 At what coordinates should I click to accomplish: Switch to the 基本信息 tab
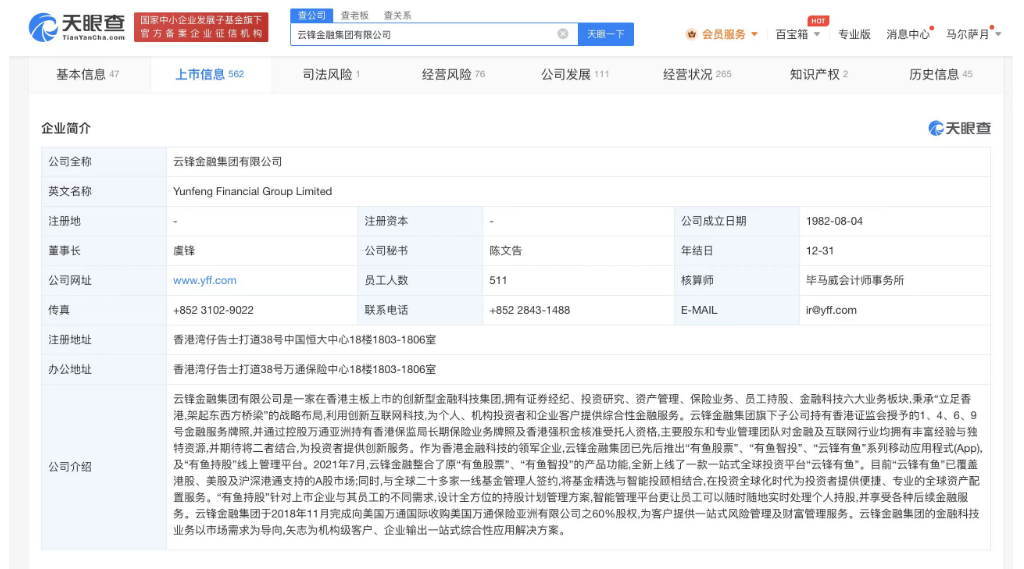[x=88, y=74]
